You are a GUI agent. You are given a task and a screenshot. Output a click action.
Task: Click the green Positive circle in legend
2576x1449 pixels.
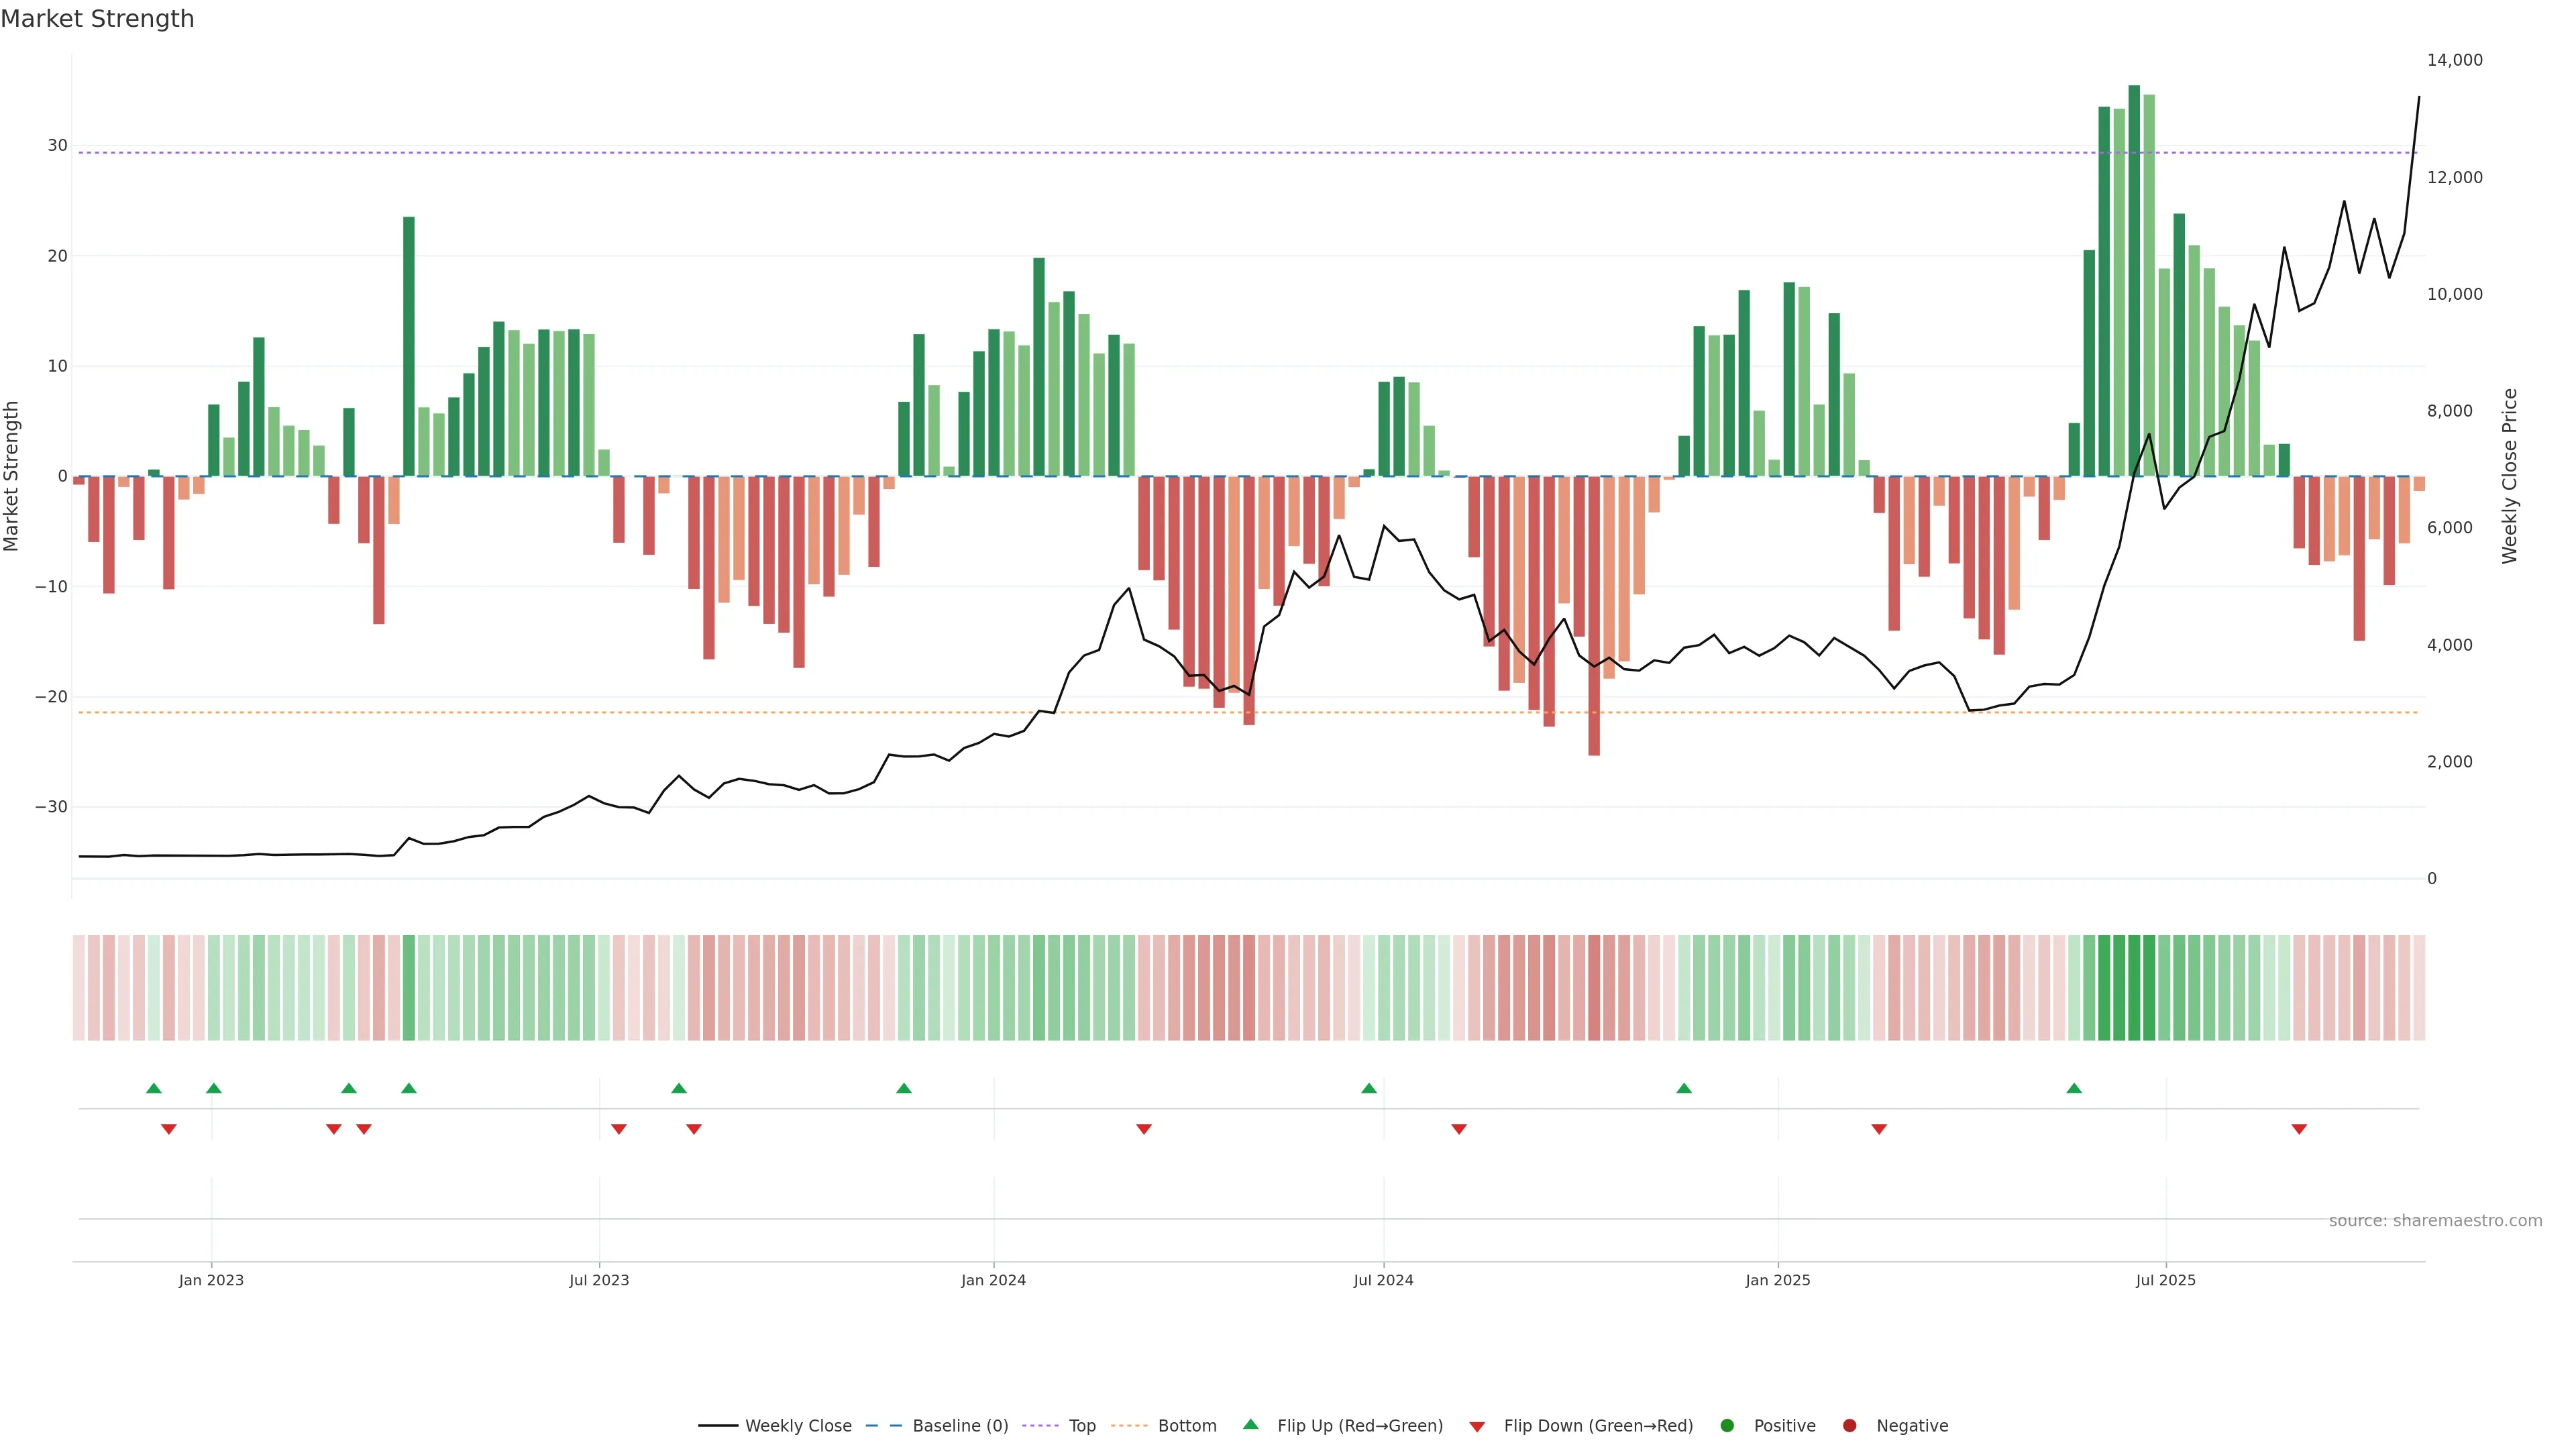click(1727, 1426)
